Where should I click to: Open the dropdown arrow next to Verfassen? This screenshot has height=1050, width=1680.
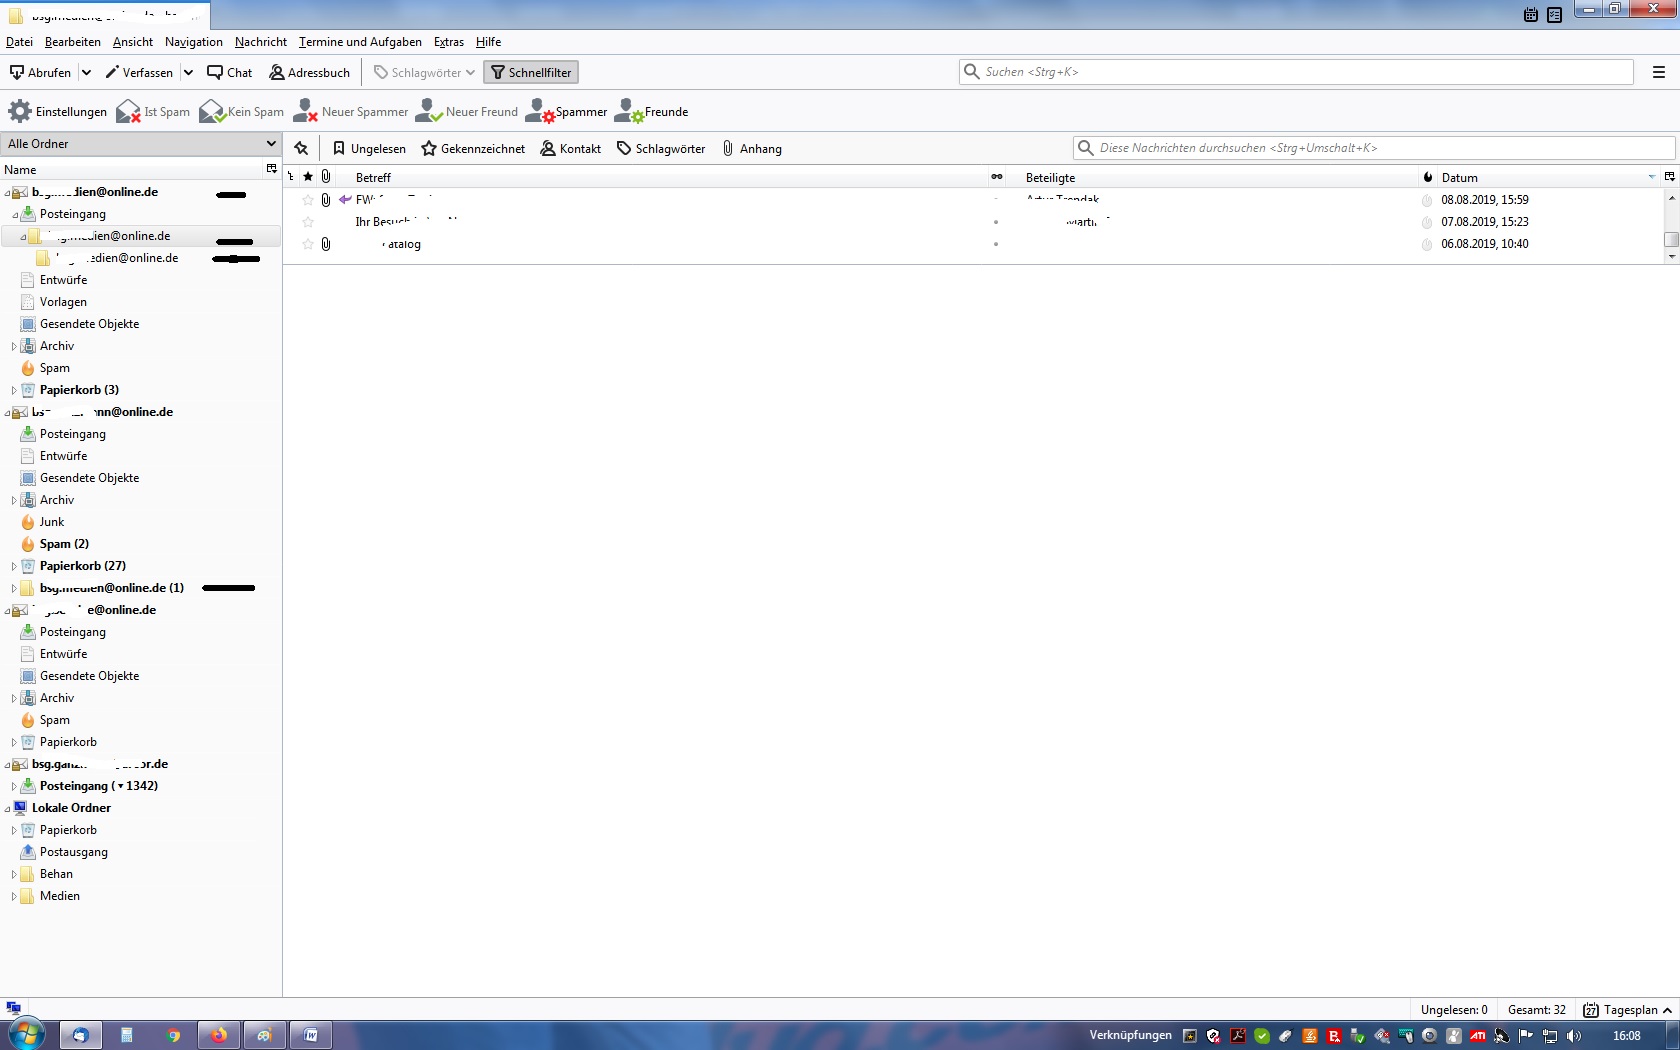(188, 72)
